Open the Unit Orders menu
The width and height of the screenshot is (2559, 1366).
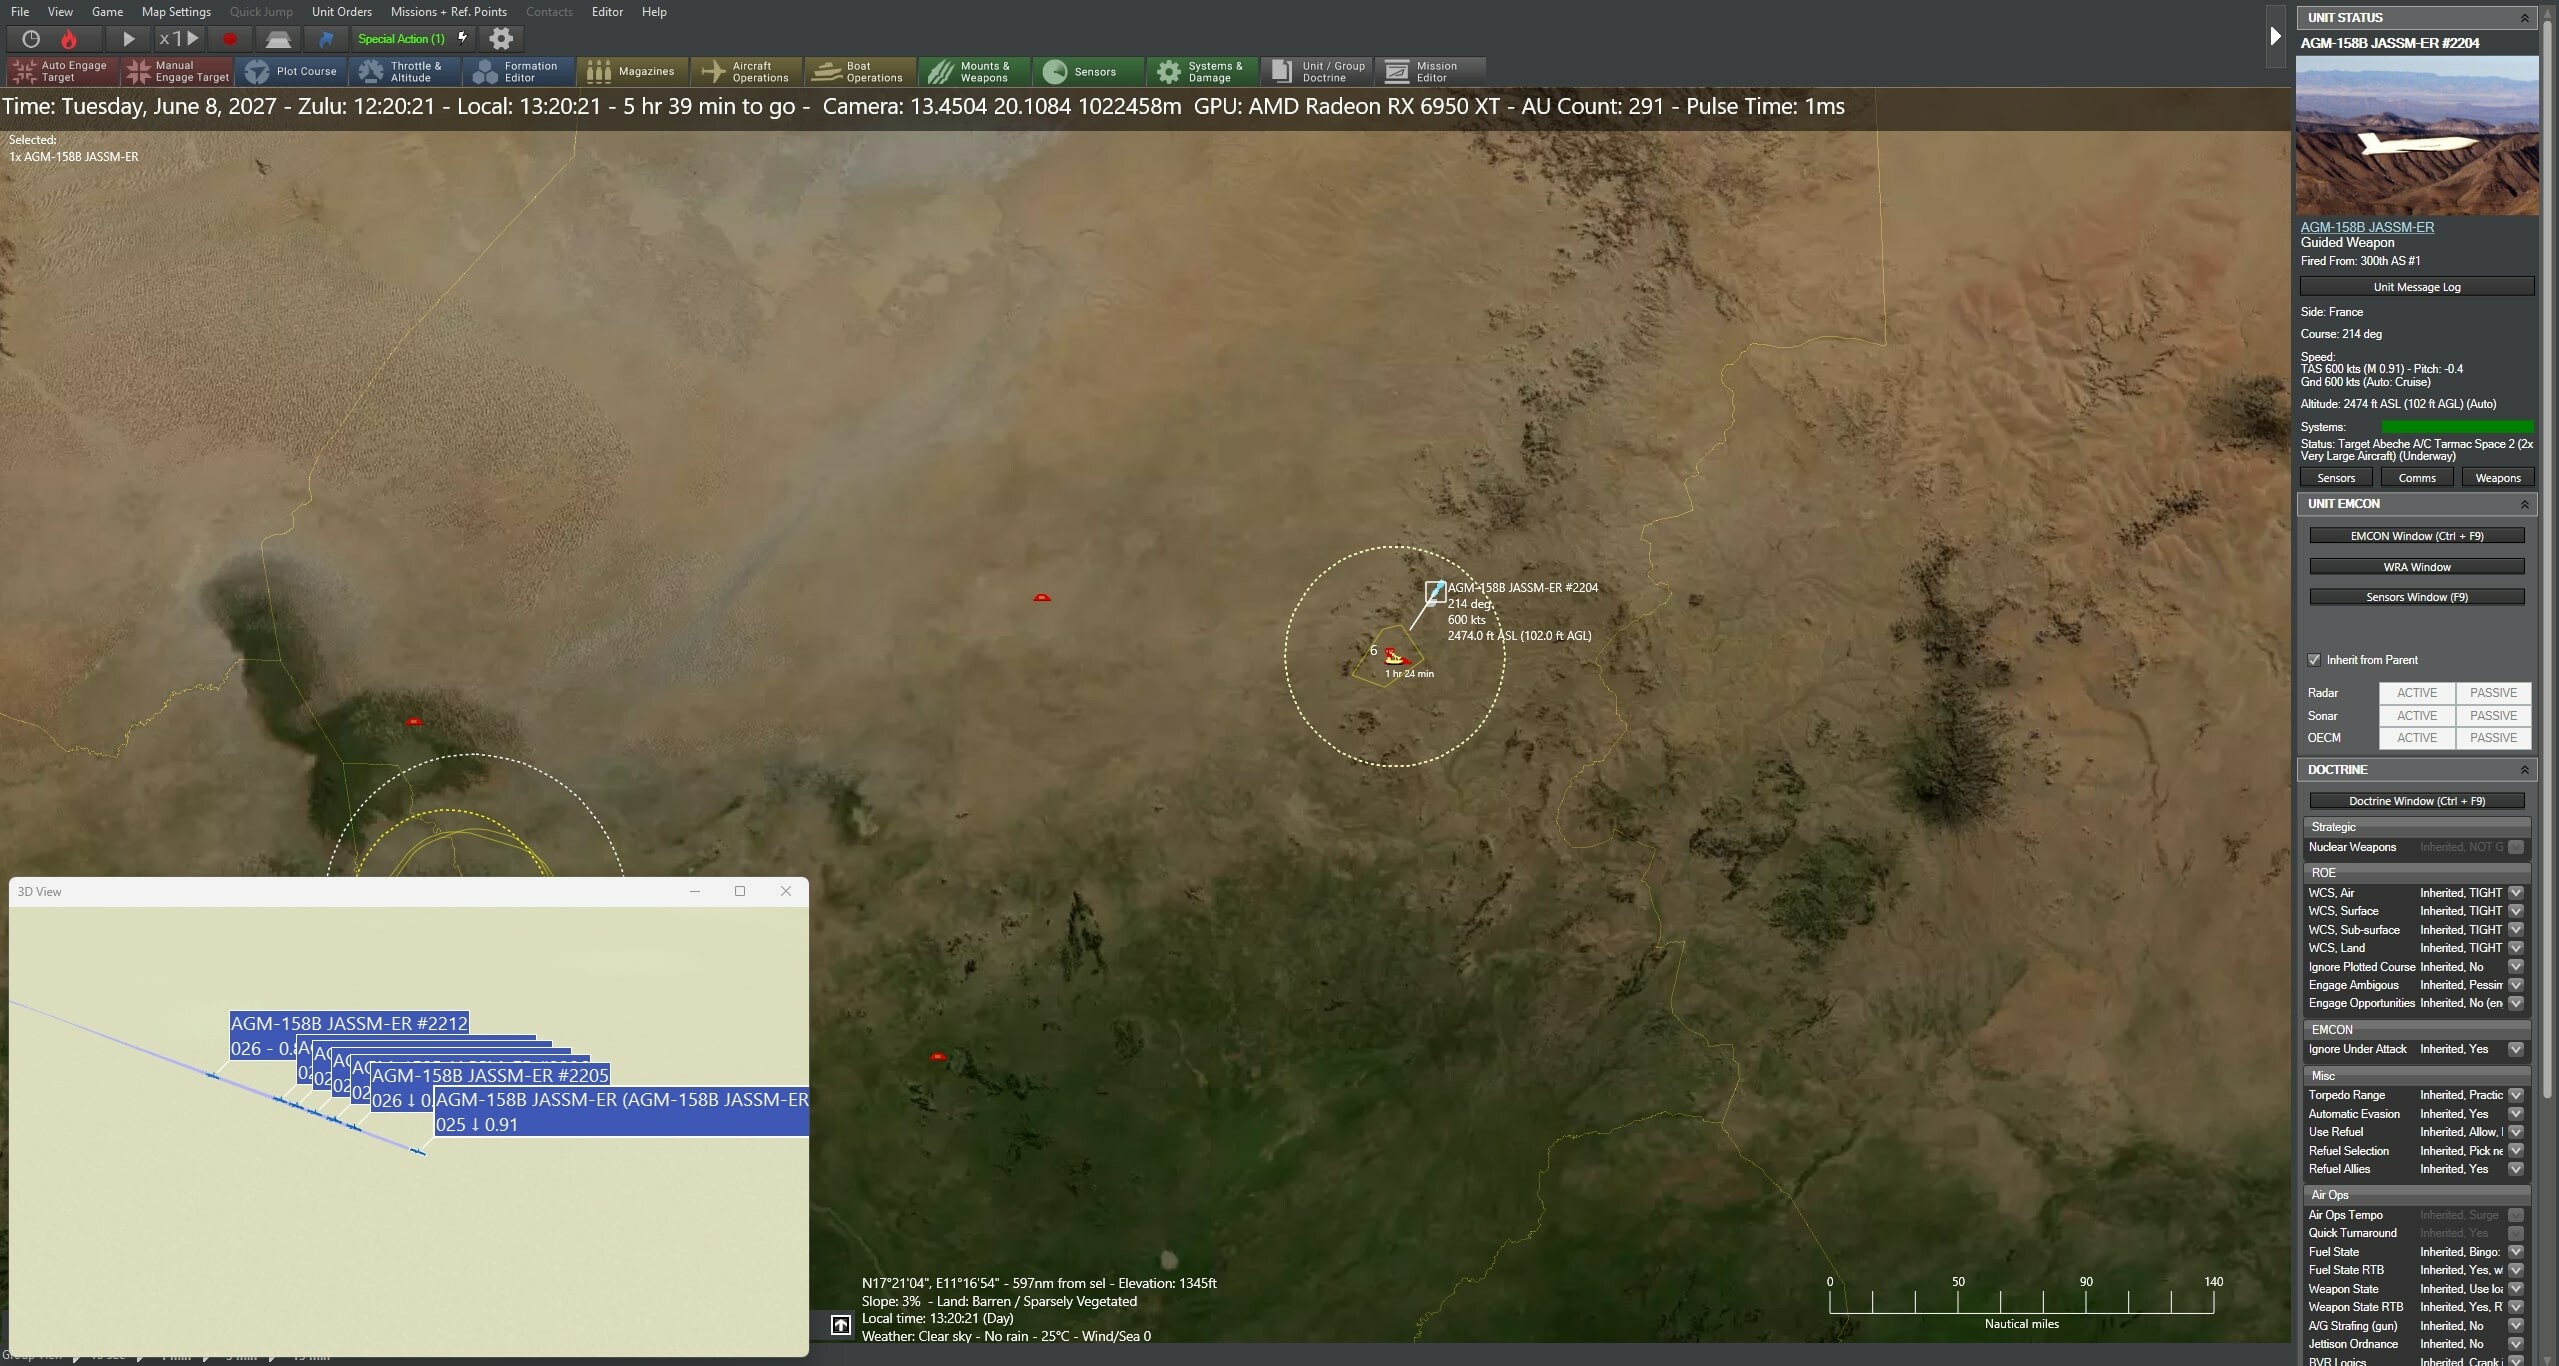[341, 12]
